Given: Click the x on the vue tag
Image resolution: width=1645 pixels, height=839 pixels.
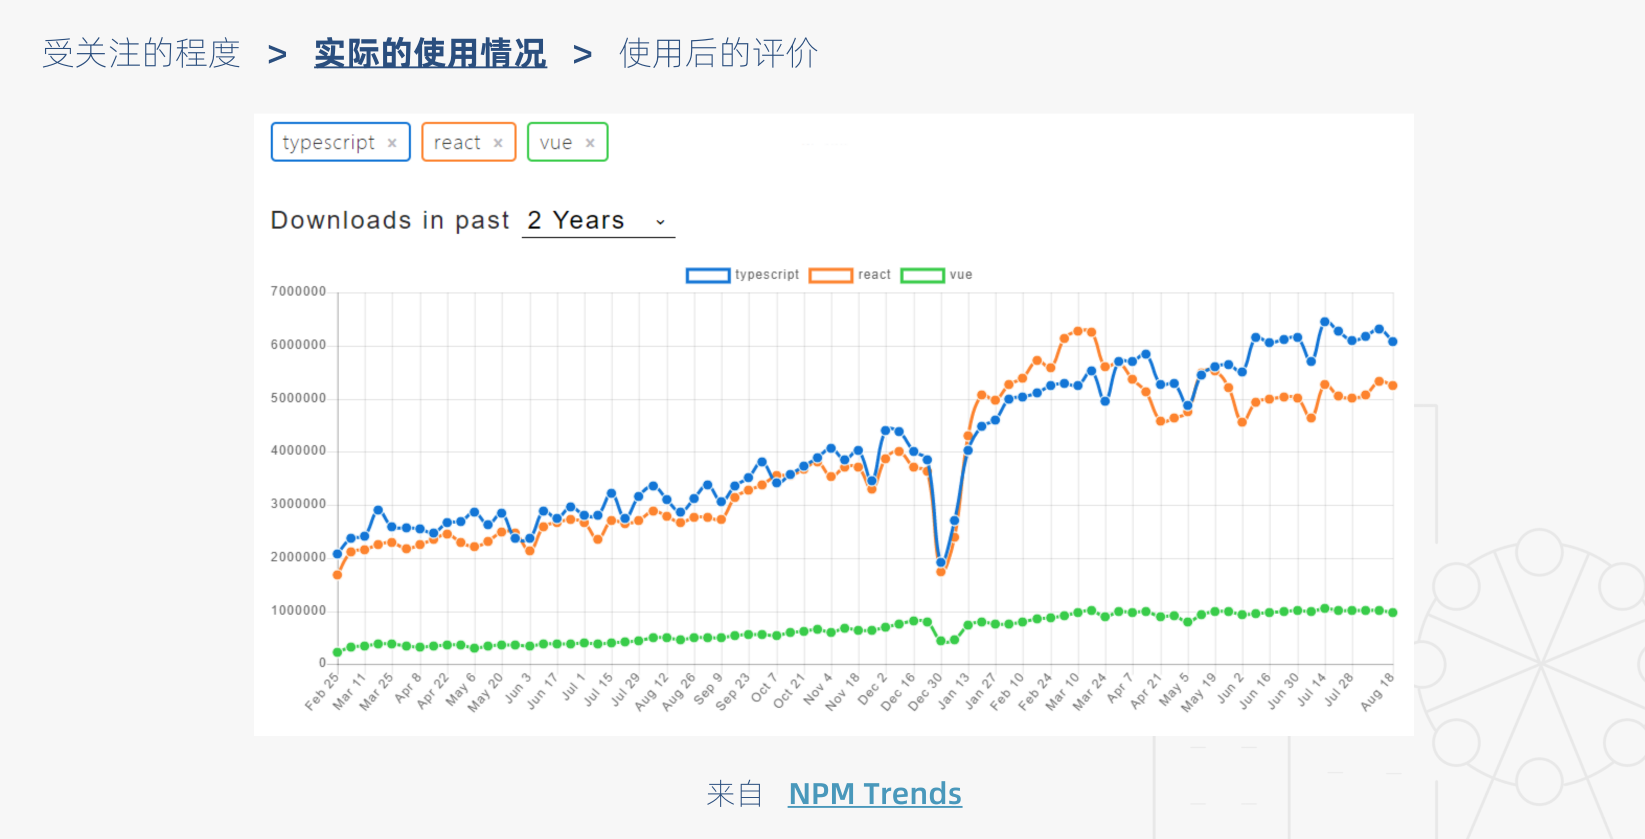Looking at the screenshot, I should tap(590, 143).
